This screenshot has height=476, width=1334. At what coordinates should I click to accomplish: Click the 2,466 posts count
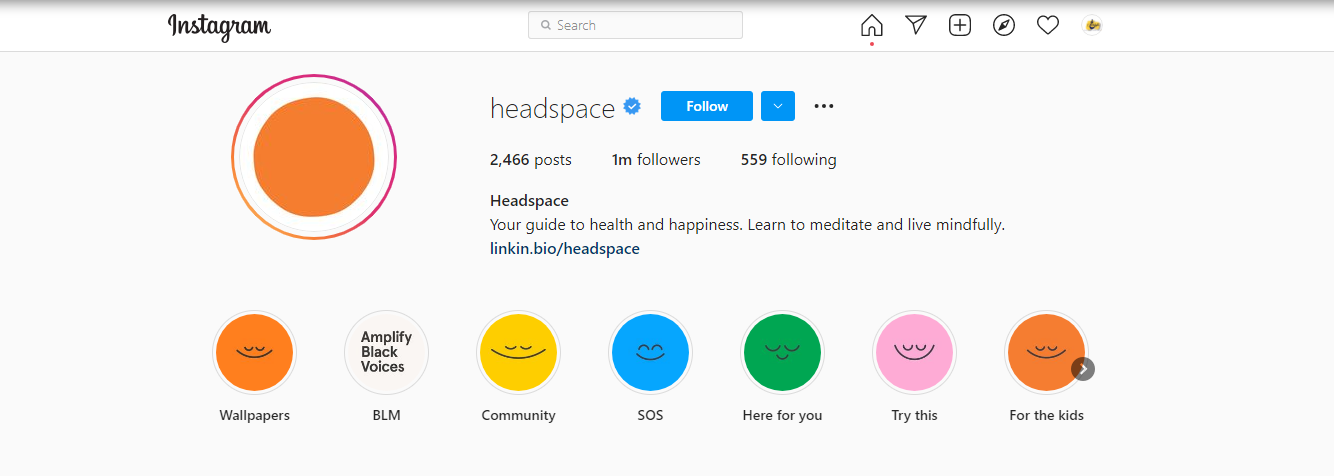click(531, 160)
